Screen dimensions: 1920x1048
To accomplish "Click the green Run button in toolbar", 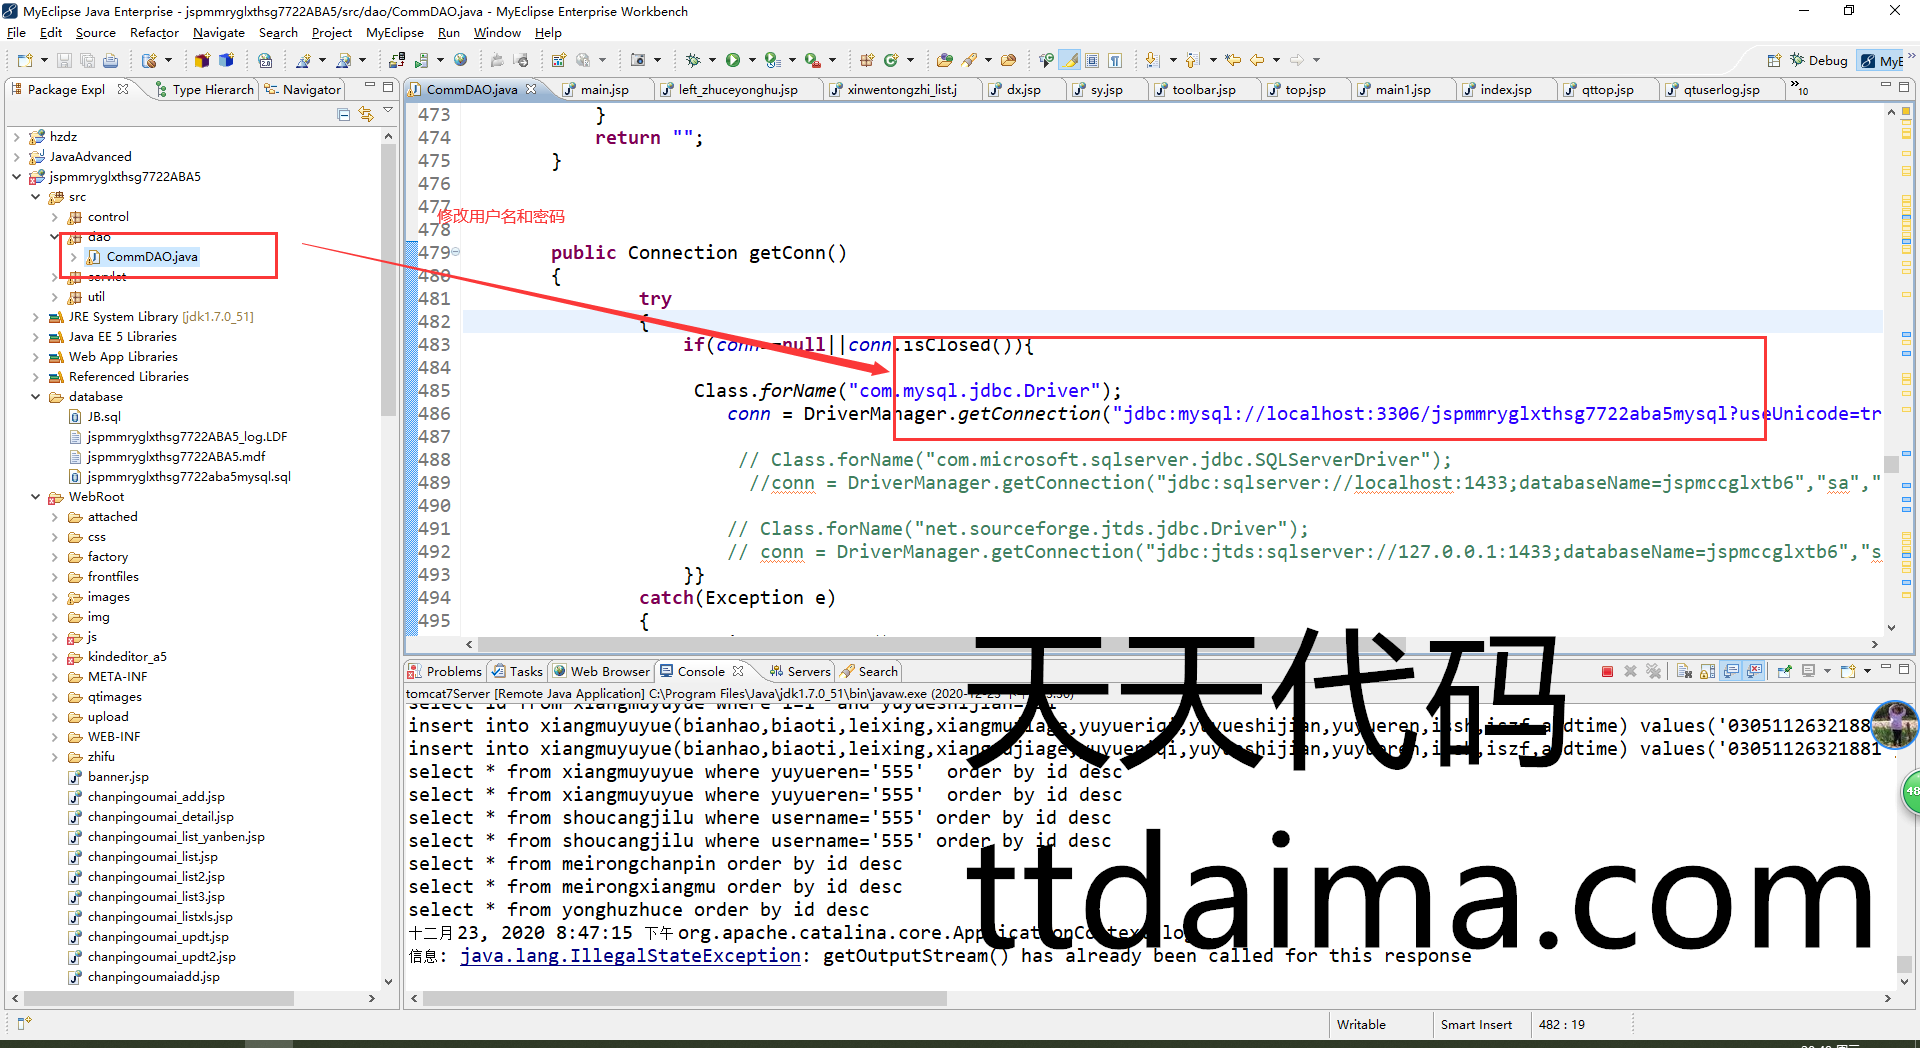I will tap(733, 60).
